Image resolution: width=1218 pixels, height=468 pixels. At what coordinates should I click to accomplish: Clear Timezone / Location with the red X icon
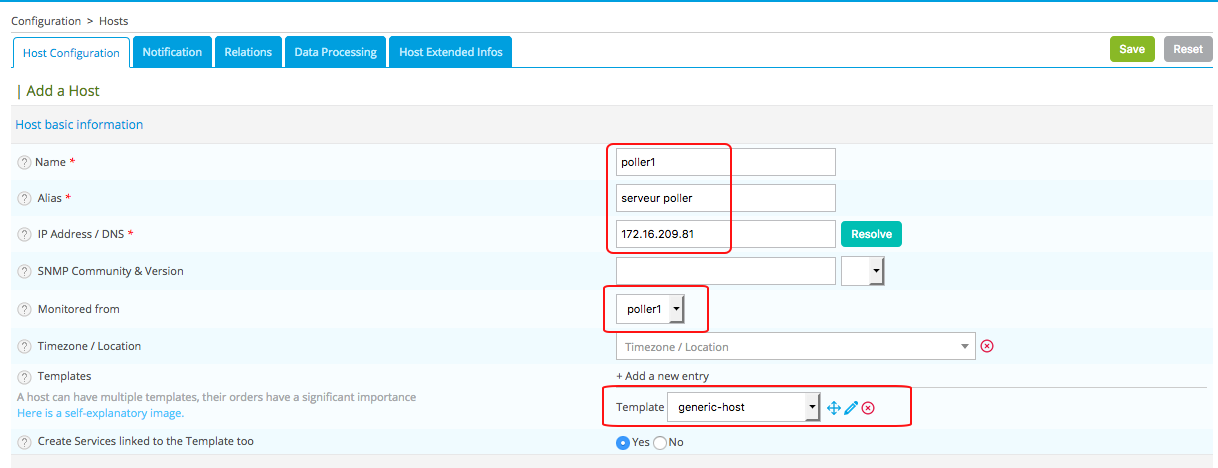[987, 346]
